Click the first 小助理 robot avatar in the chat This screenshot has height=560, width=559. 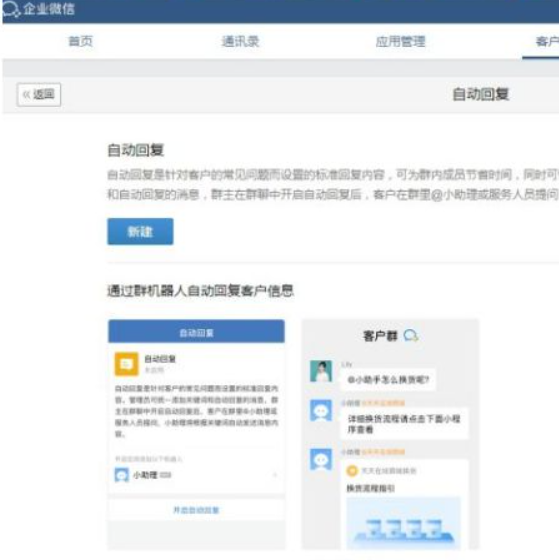coord(321,411)
